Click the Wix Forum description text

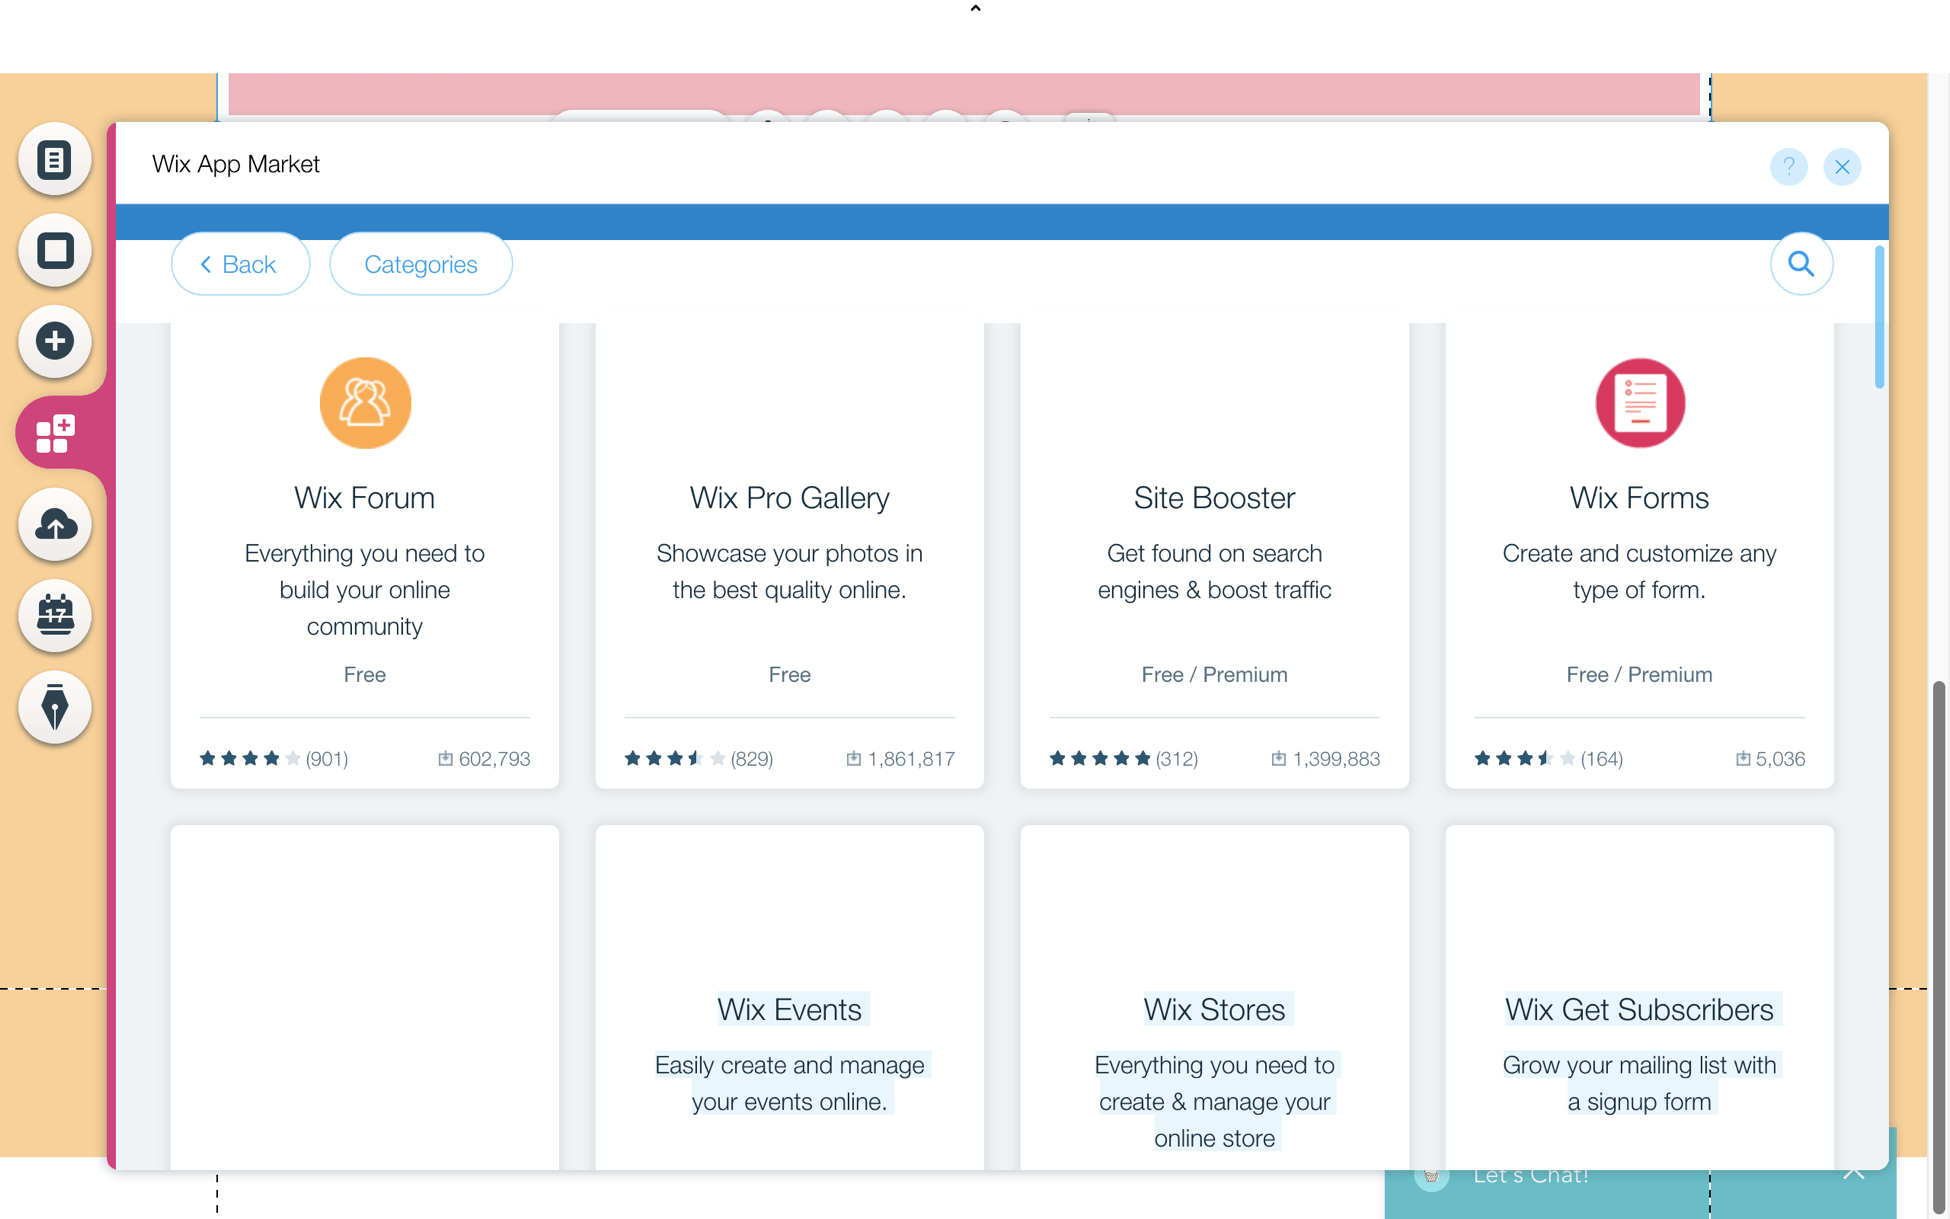(365, 590)
